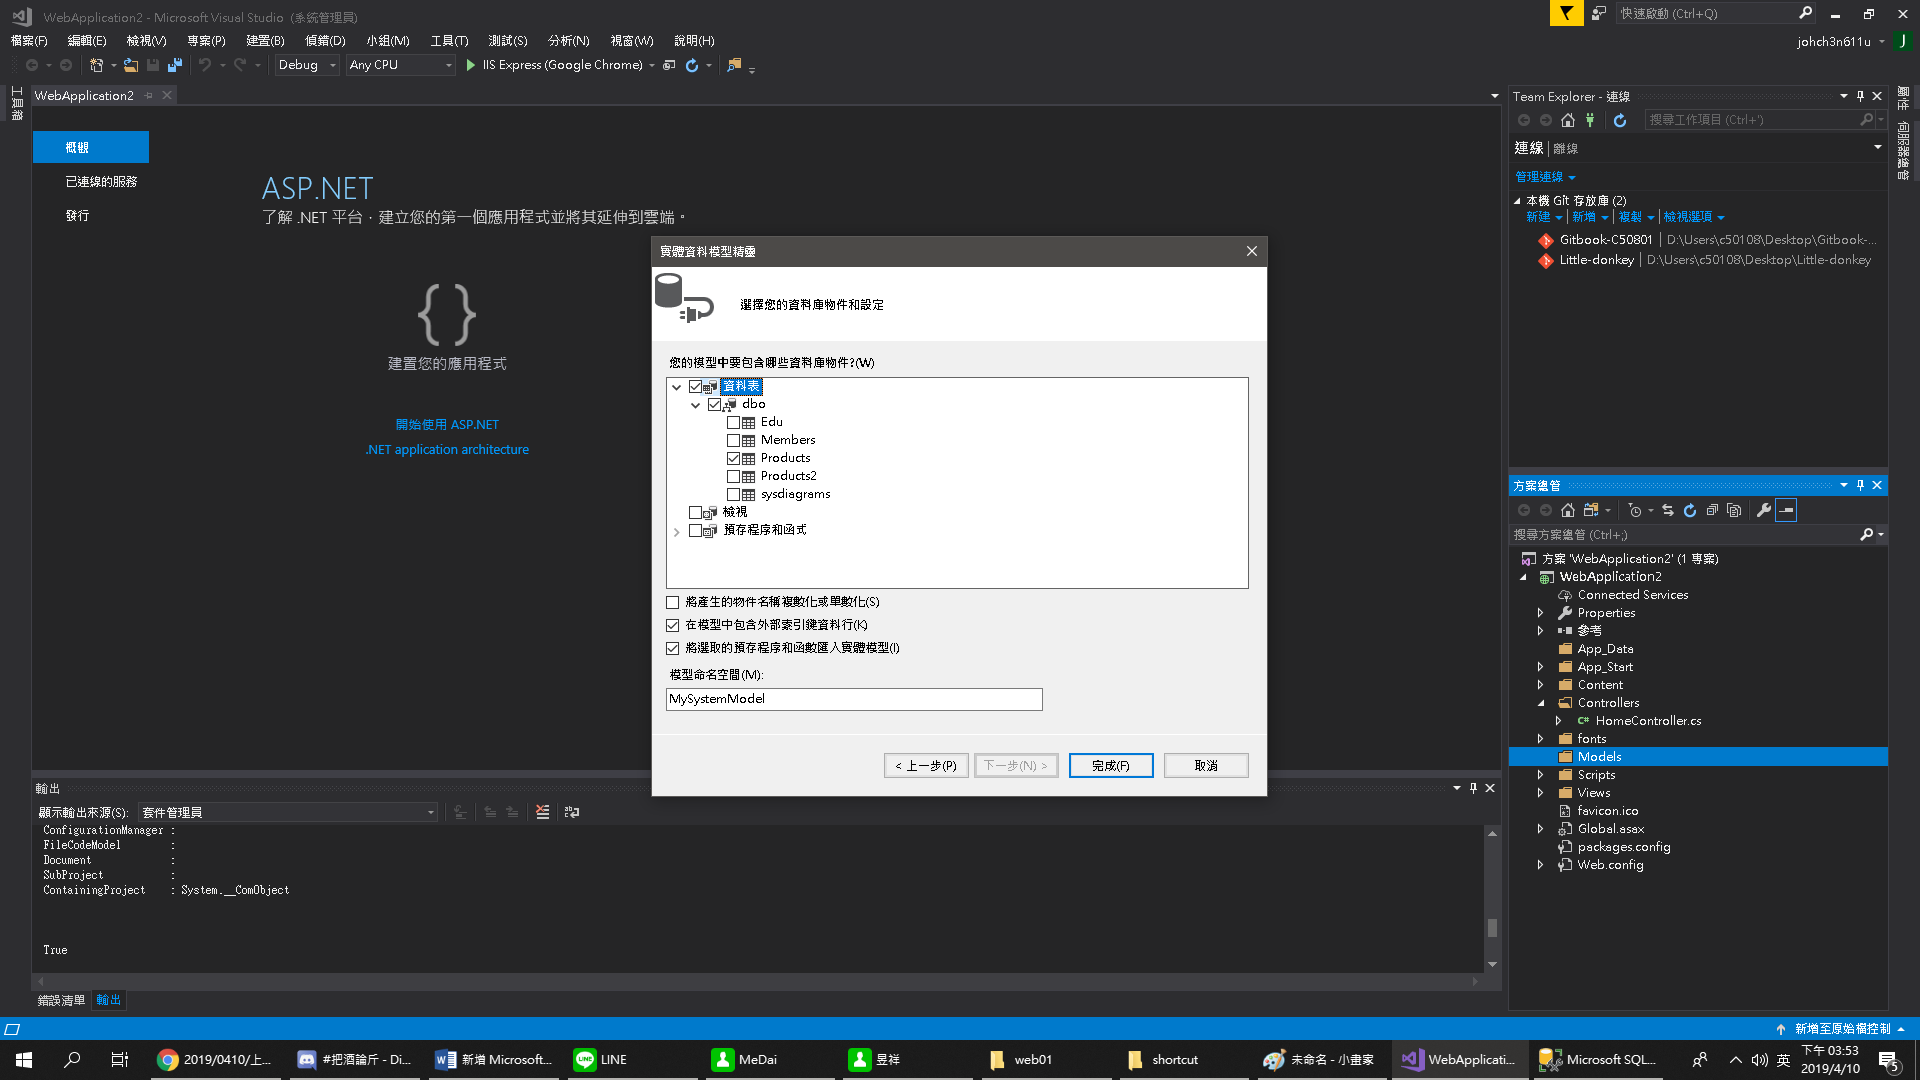Image resolution: width=1920 pixels, height=1080 pixels.
Task: Click the 完成(F) finish button
Action: (x=1111, y=766)
